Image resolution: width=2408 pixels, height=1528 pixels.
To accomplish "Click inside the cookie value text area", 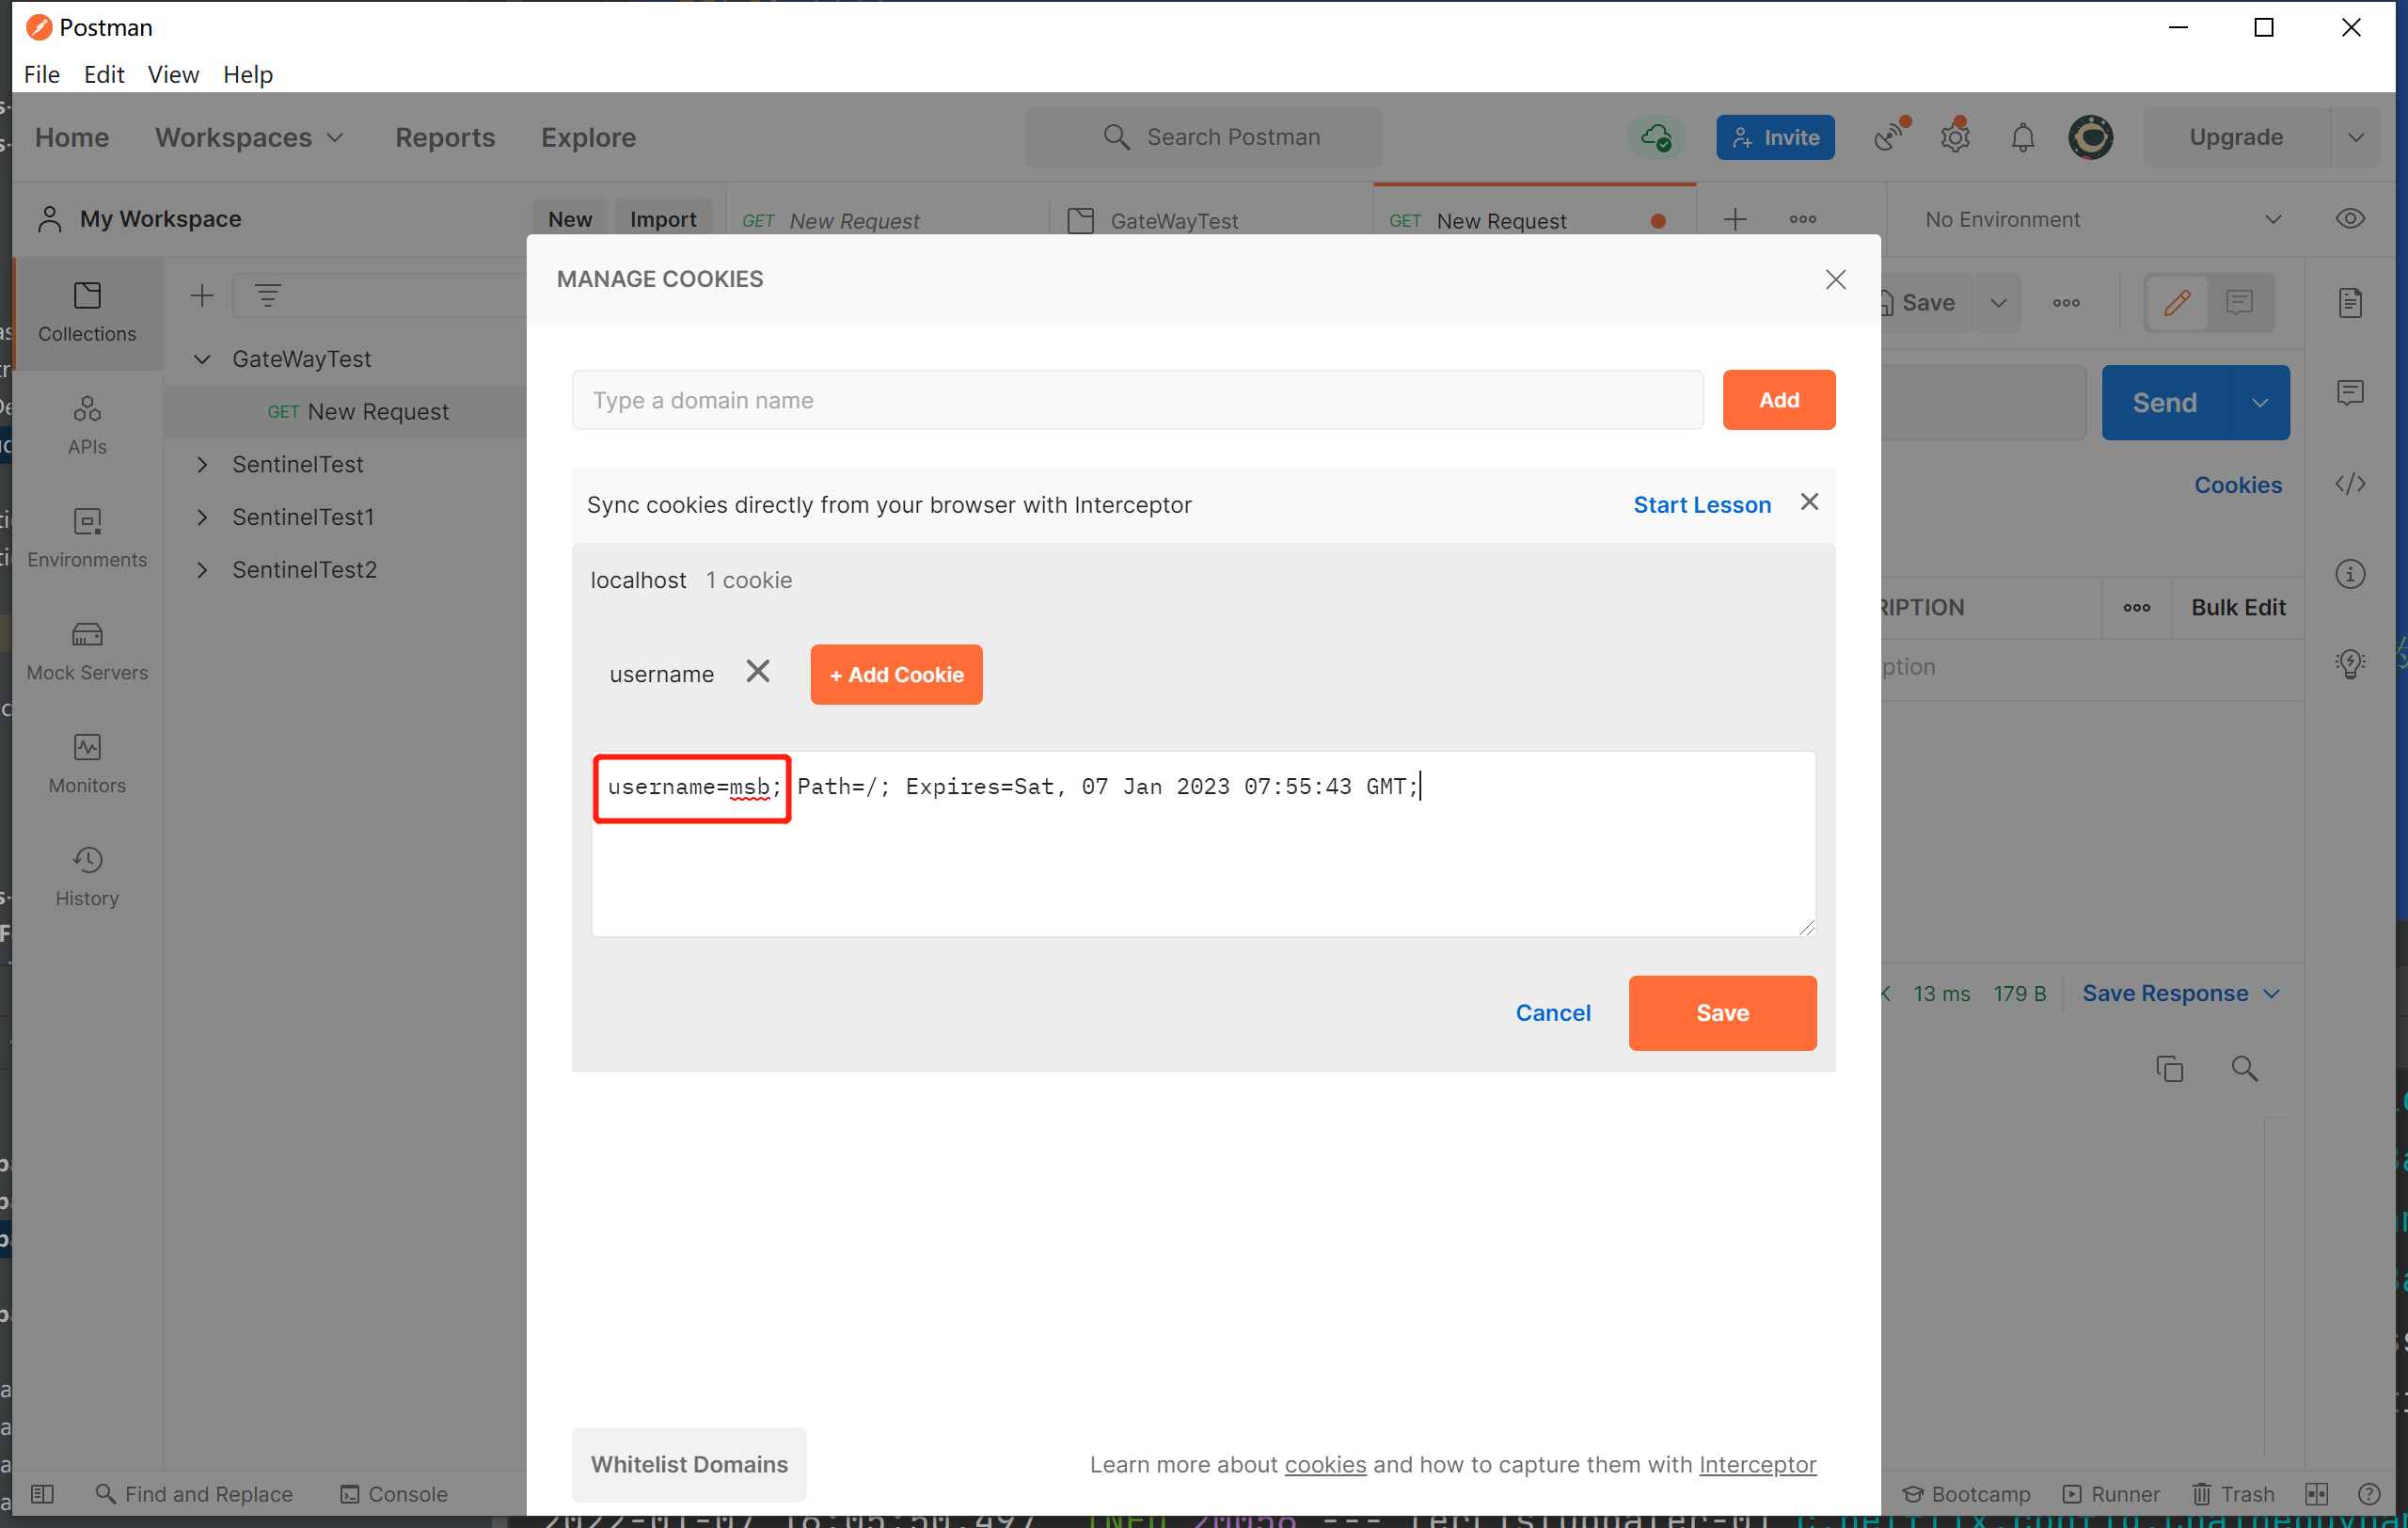I will (1203, 844).
